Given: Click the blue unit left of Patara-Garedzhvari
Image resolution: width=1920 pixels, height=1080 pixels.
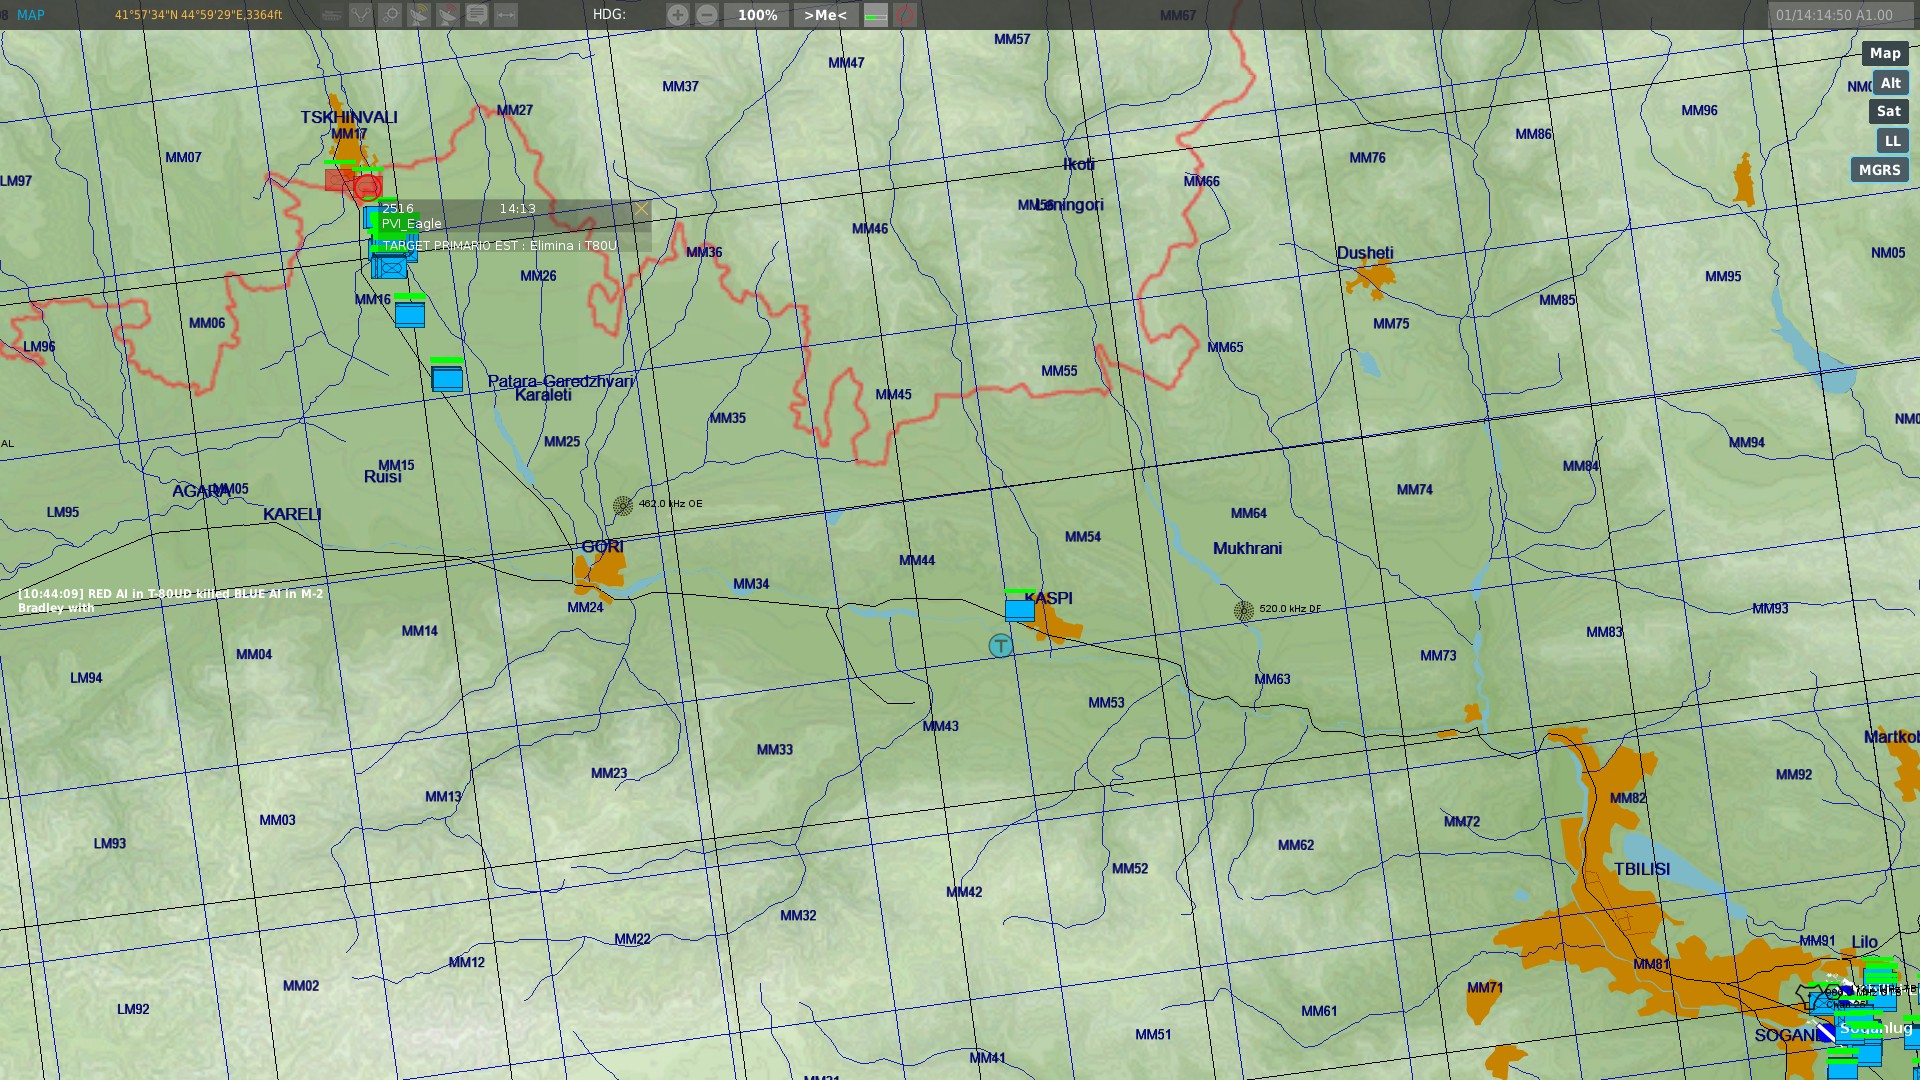Looking at the screenshot, I should click(447, 379).
